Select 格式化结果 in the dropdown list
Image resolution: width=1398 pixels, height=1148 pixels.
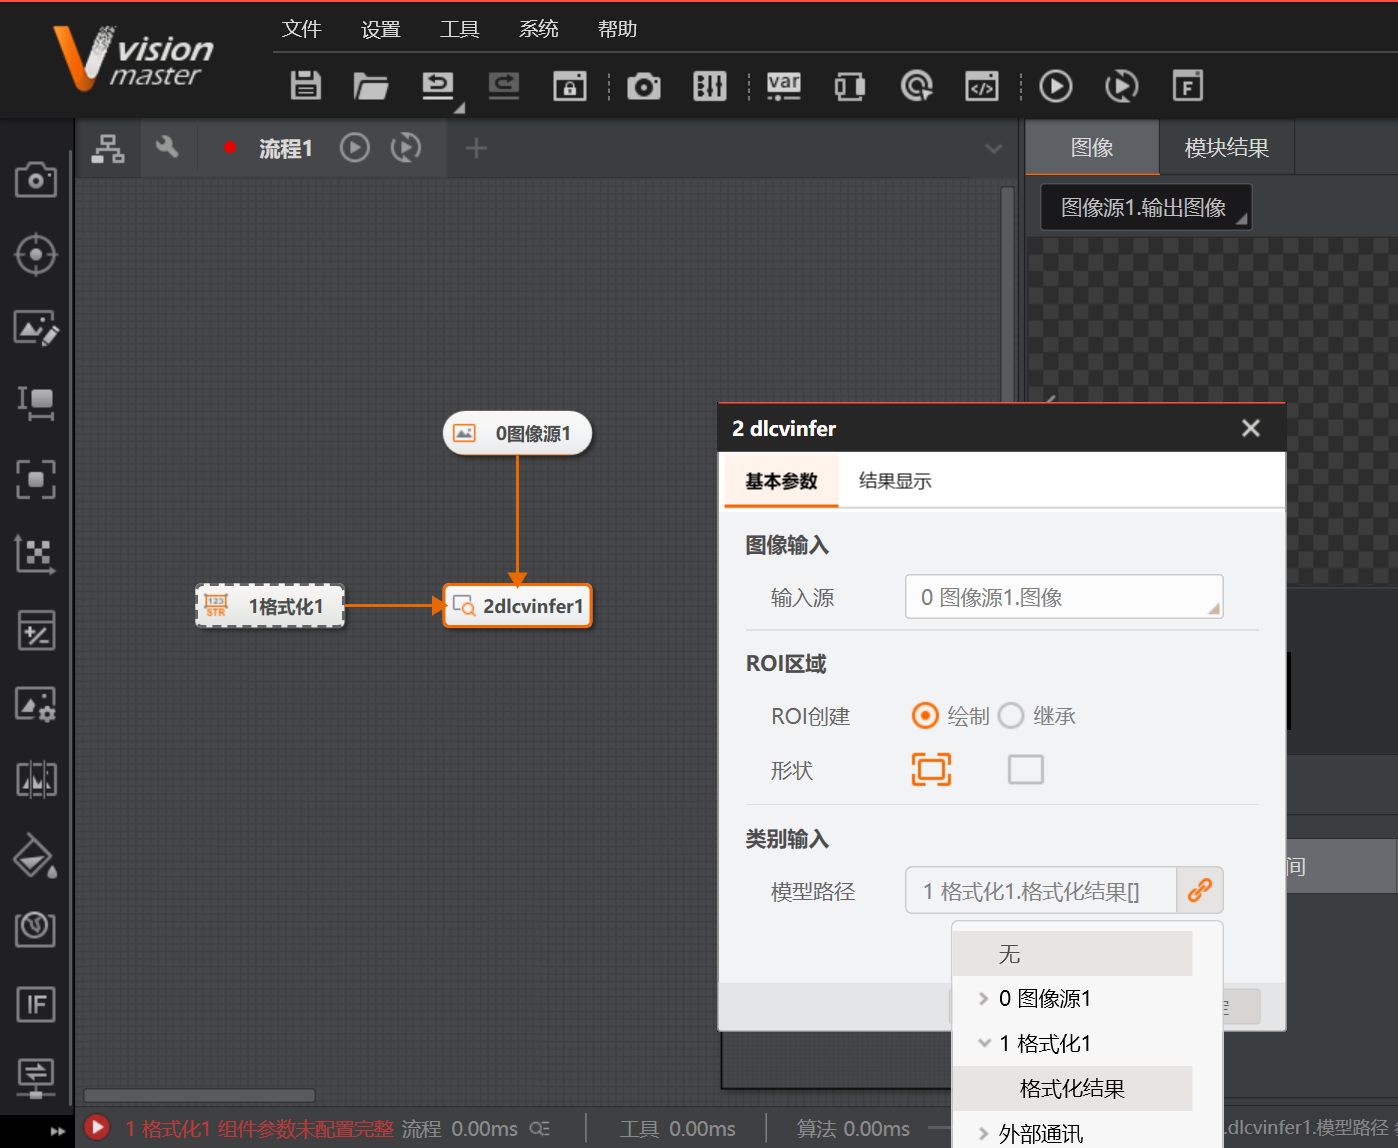[x=1072, y=1089]
